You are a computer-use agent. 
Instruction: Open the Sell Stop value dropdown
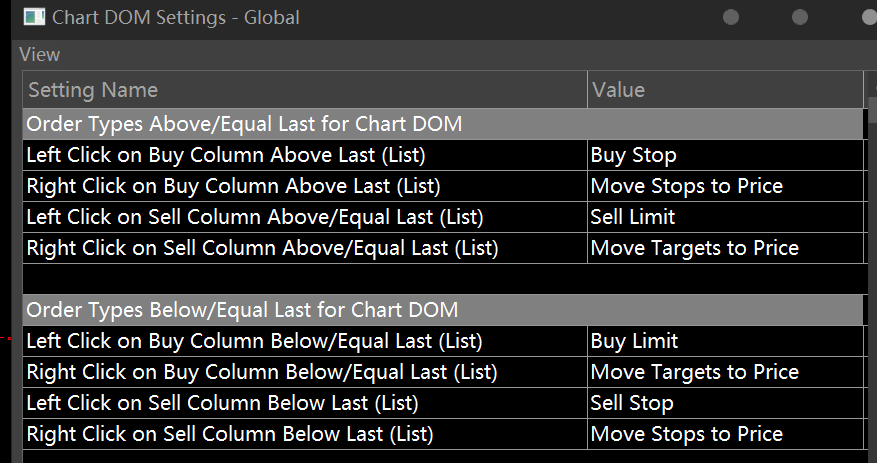coord(724,403)
